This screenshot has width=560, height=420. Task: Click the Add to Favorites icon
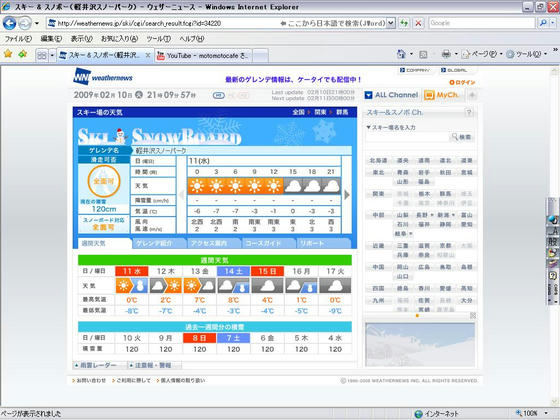23,54
